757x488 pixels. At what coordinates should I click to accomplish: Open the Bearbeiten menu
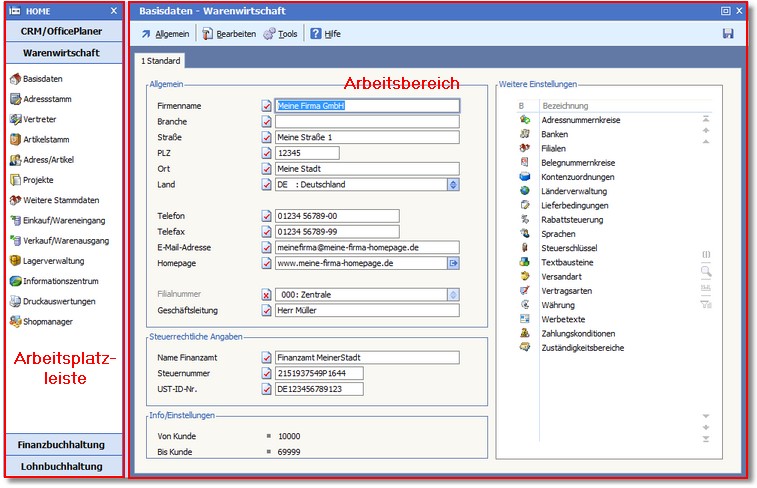click(229, 34)
